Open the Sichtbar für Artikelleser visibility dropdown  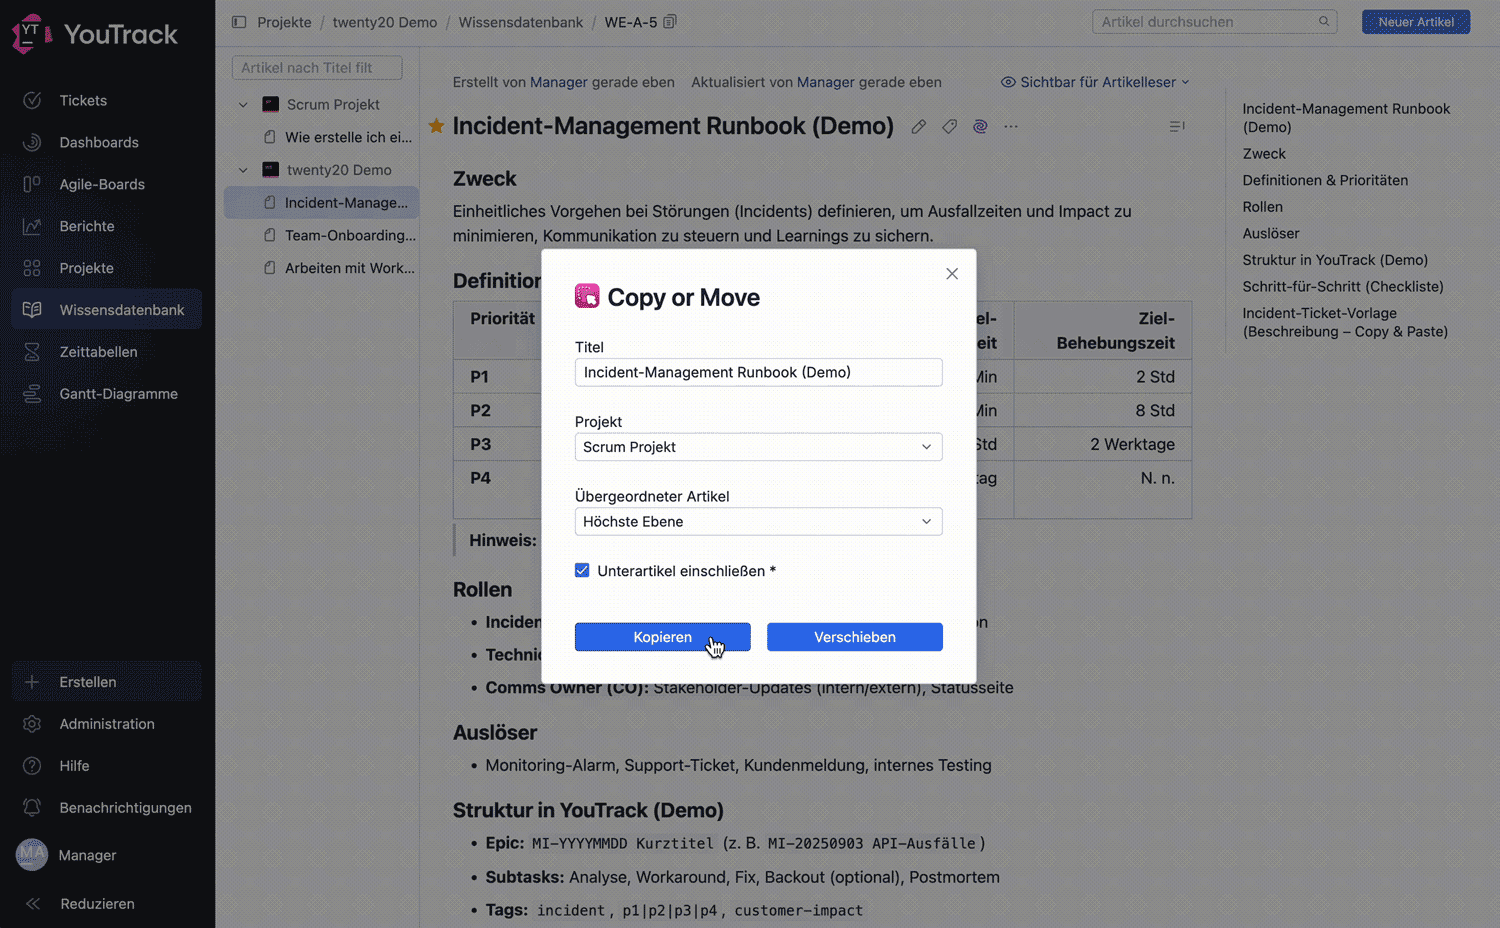point(1095,82)
